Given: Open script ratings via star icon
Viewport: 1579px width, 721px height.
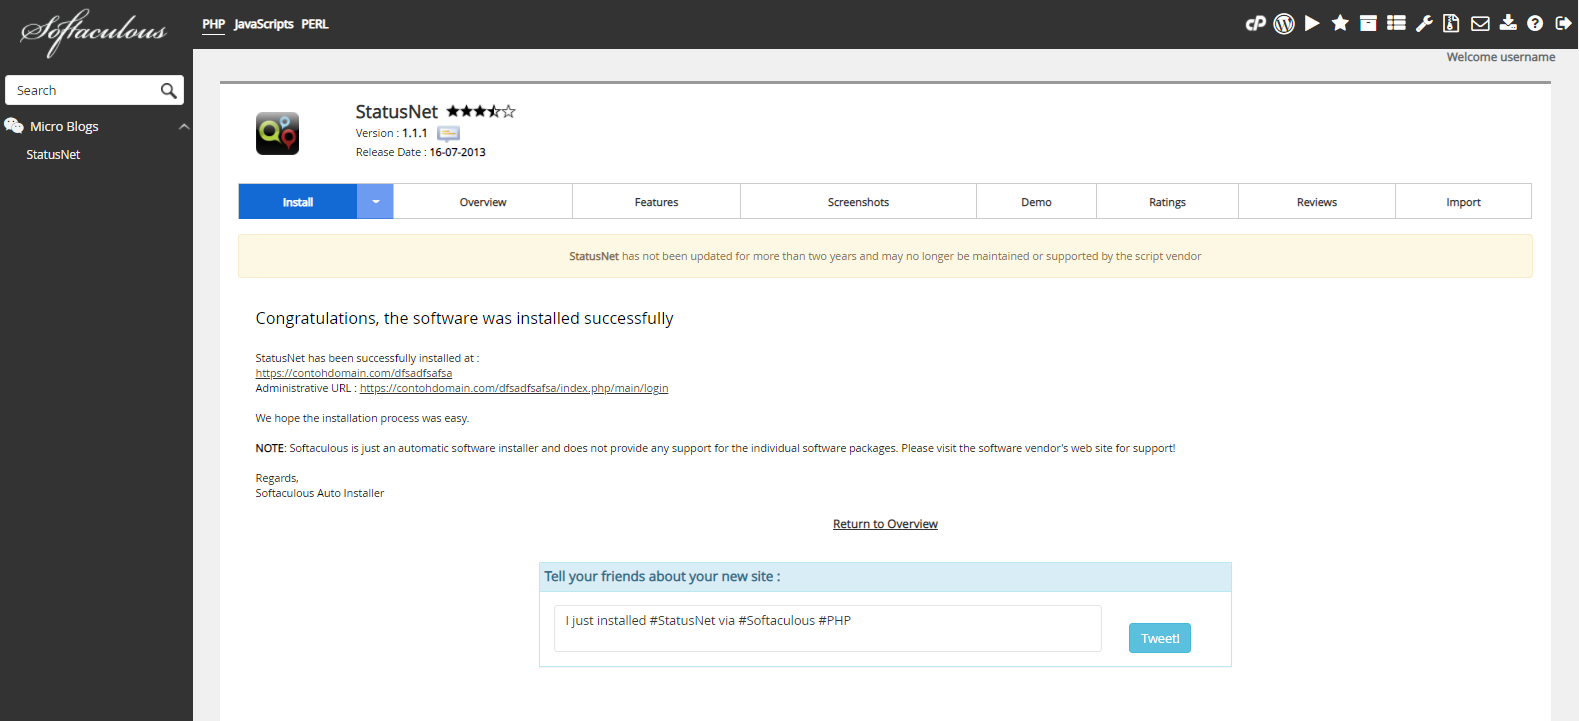Looking at the screenshot, I should point(1340,23).
